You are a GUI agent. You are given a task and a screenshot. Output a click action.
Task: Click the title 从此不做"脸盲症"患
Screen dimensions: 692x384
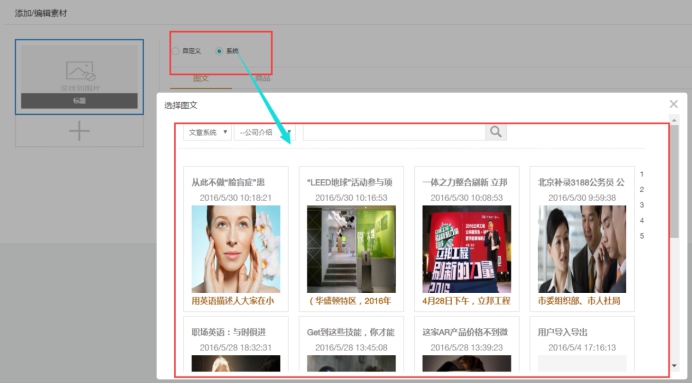click(228, 182)
